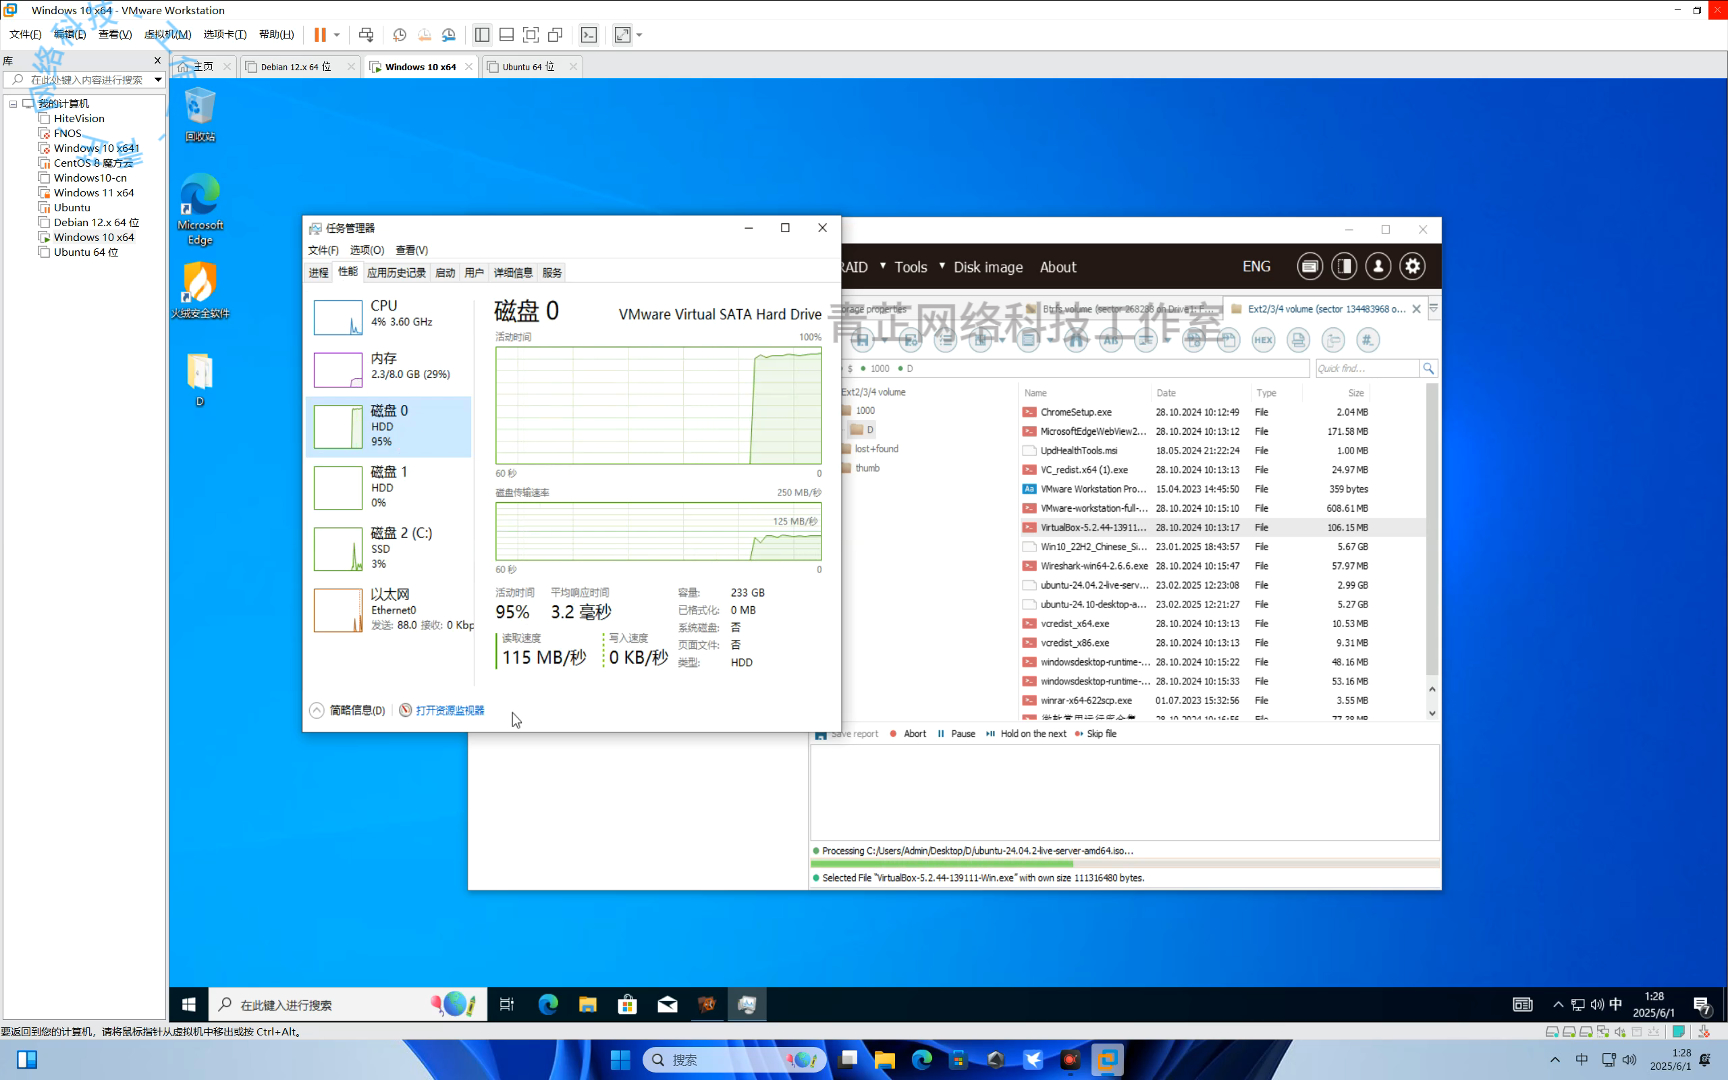Open Recycle Bin icon on guest desktop

[200, 114]
